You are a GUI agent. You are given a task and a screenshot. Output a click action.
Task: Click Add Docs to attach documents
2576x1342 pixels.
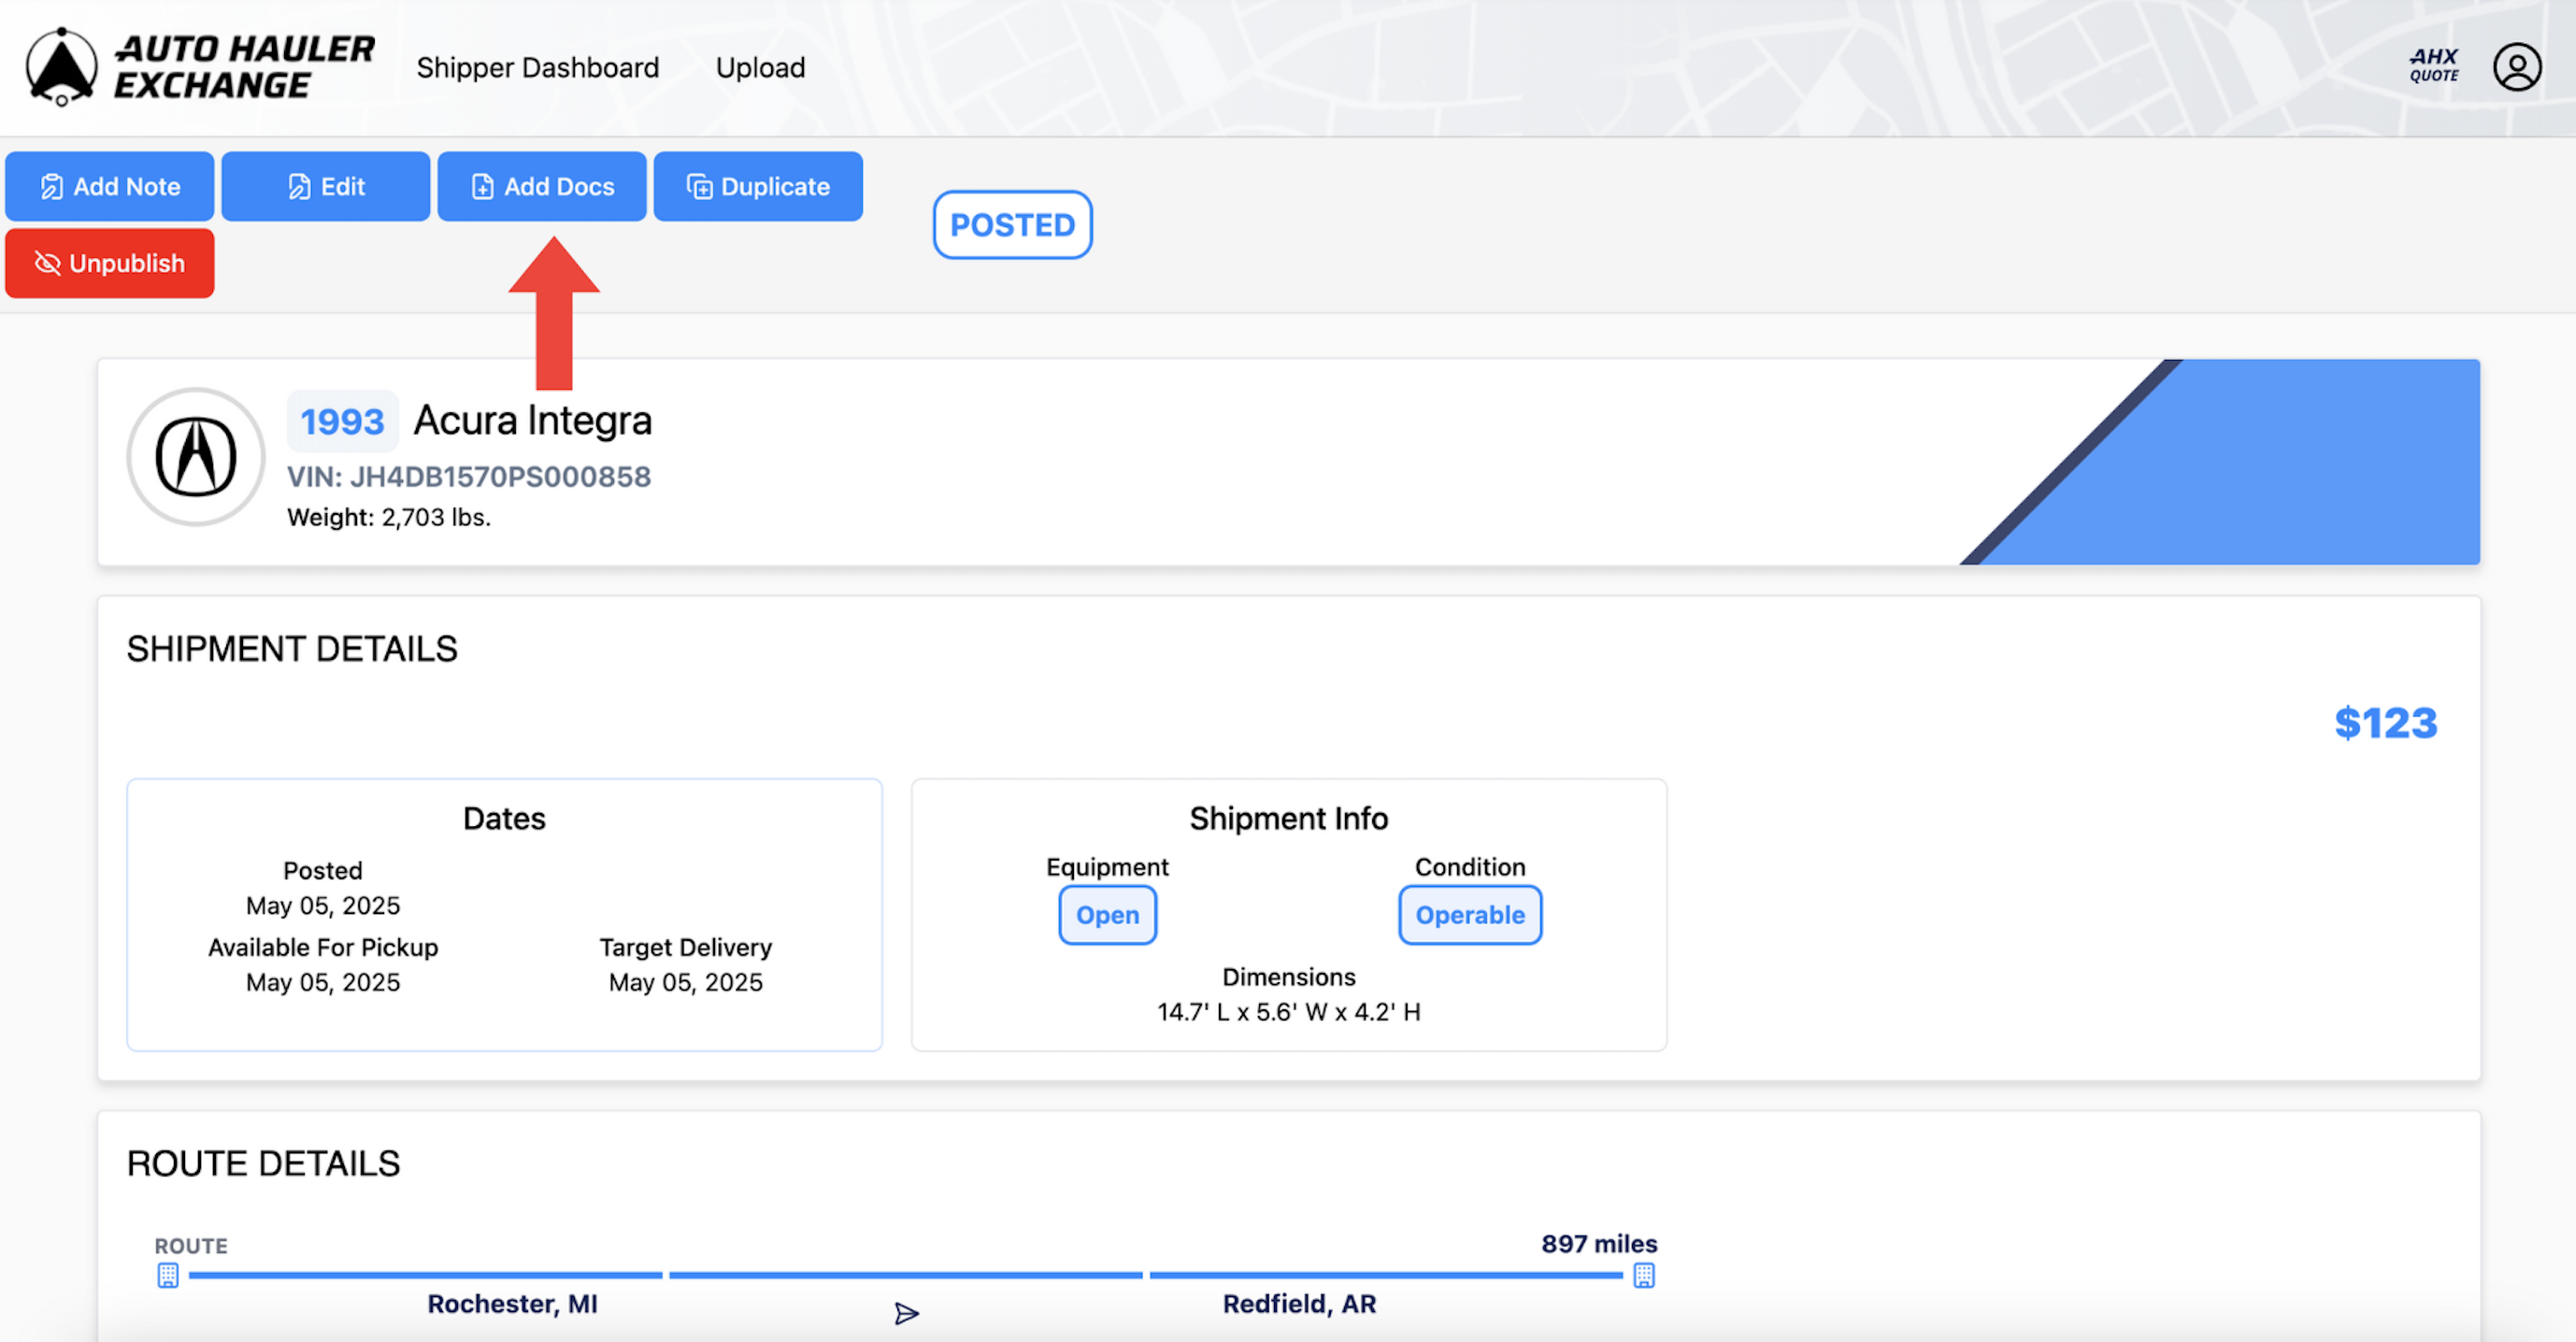pos(542,186)
